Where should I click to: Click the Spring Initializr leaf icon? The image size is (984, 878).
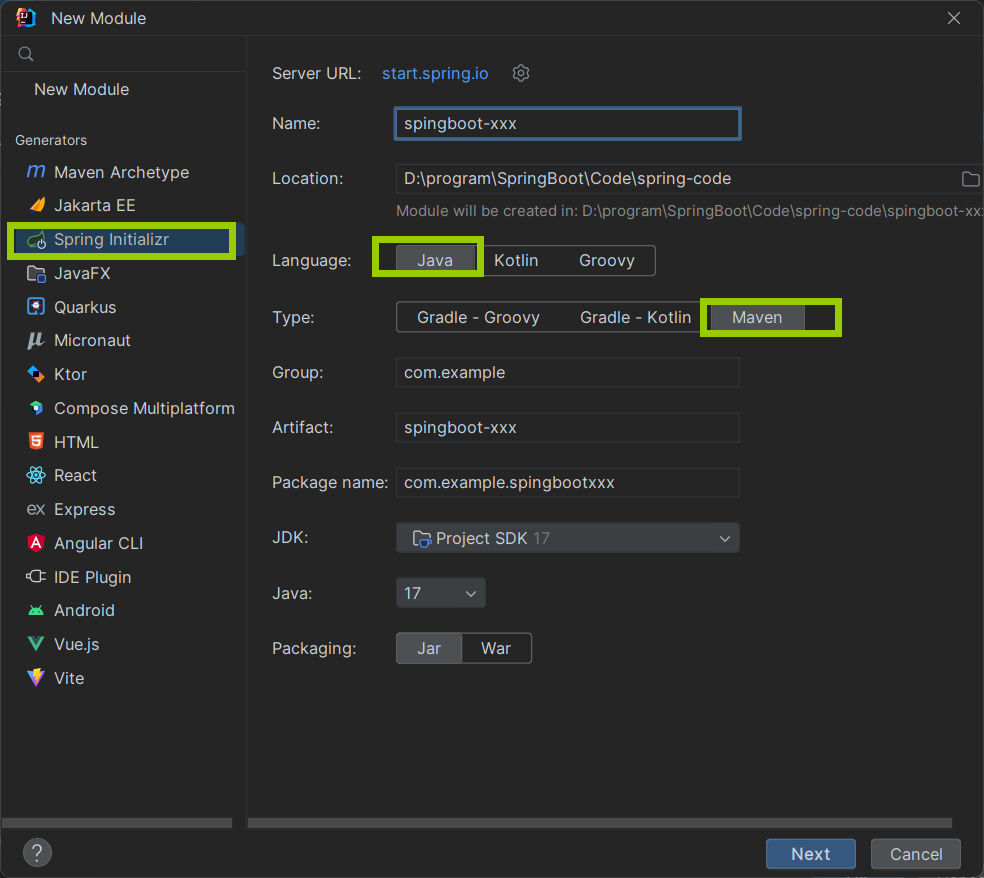[x=36, y=240]
